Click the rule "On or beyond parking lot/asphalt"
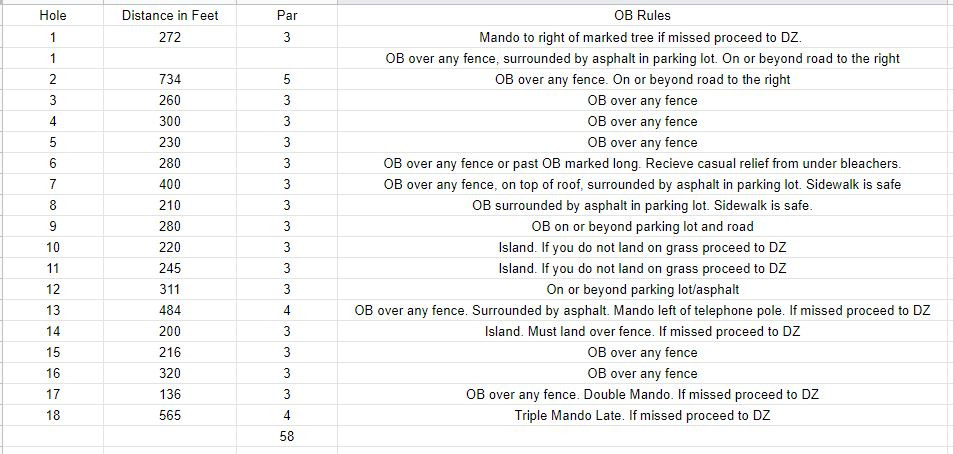Image resolution: width=953 pixels, height=454 pixels. [x=642, y=290]
